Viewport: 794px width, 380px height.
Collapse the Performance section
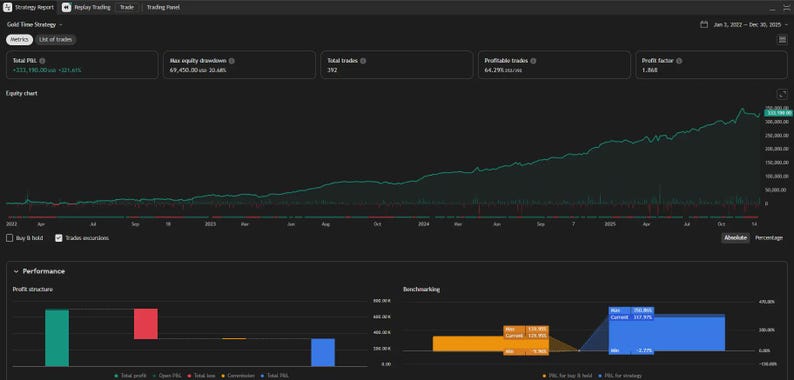pos(16,272)
